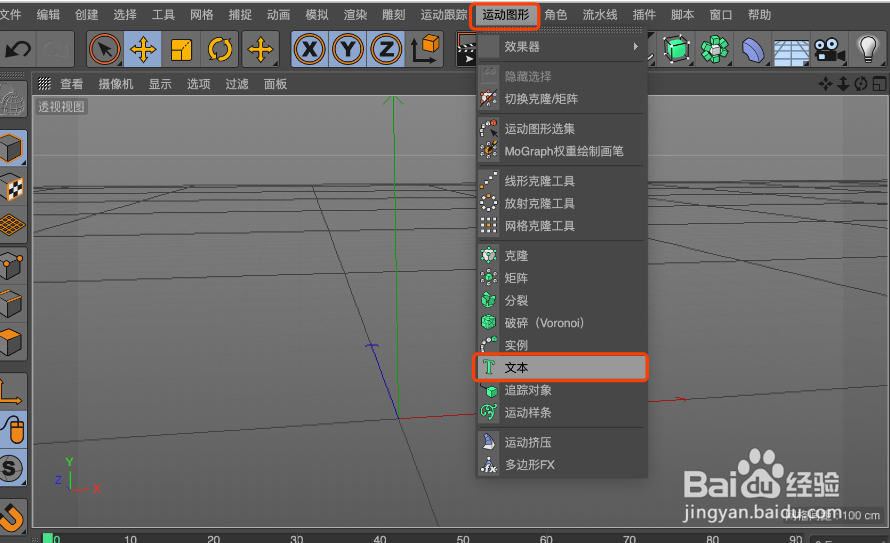Open the 创建 menu
This screenshot has height=543, width=890.
[86, 15]
